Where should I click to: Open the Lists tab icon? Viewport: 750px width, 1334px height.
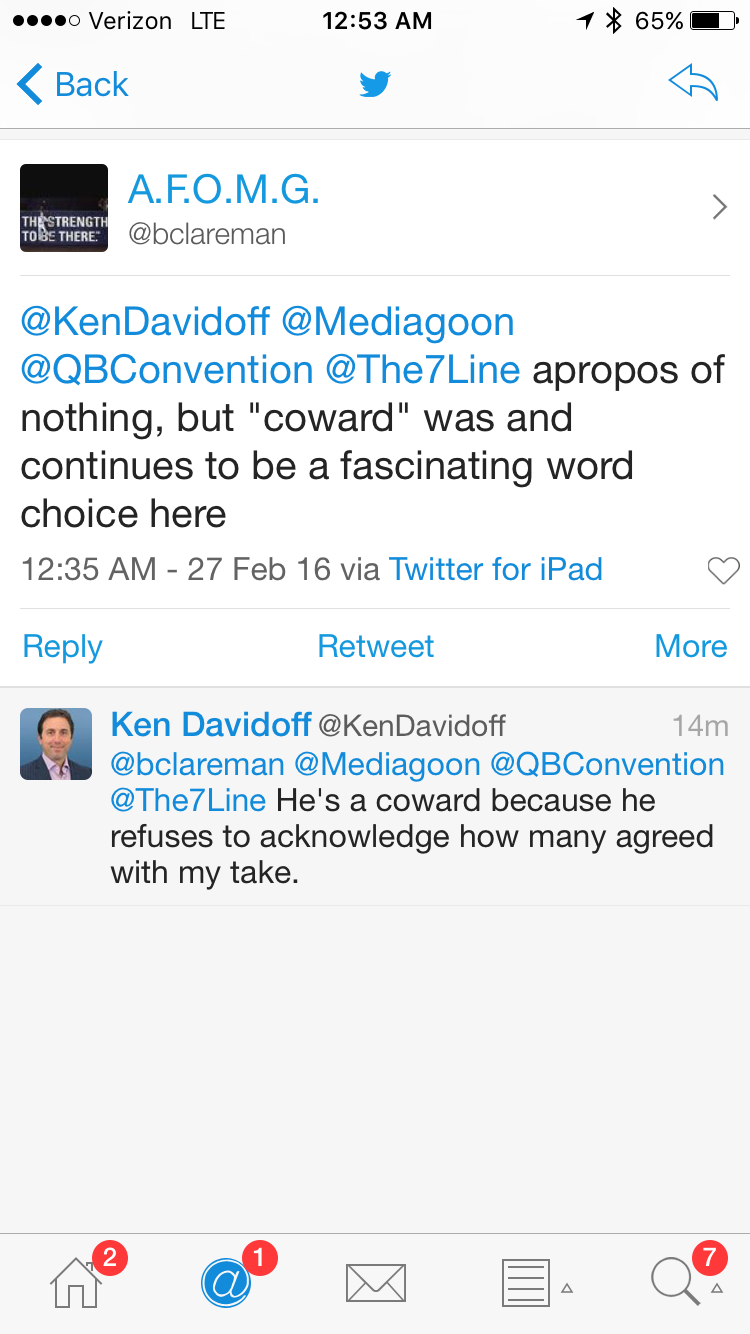click(x=525, y=1282)
